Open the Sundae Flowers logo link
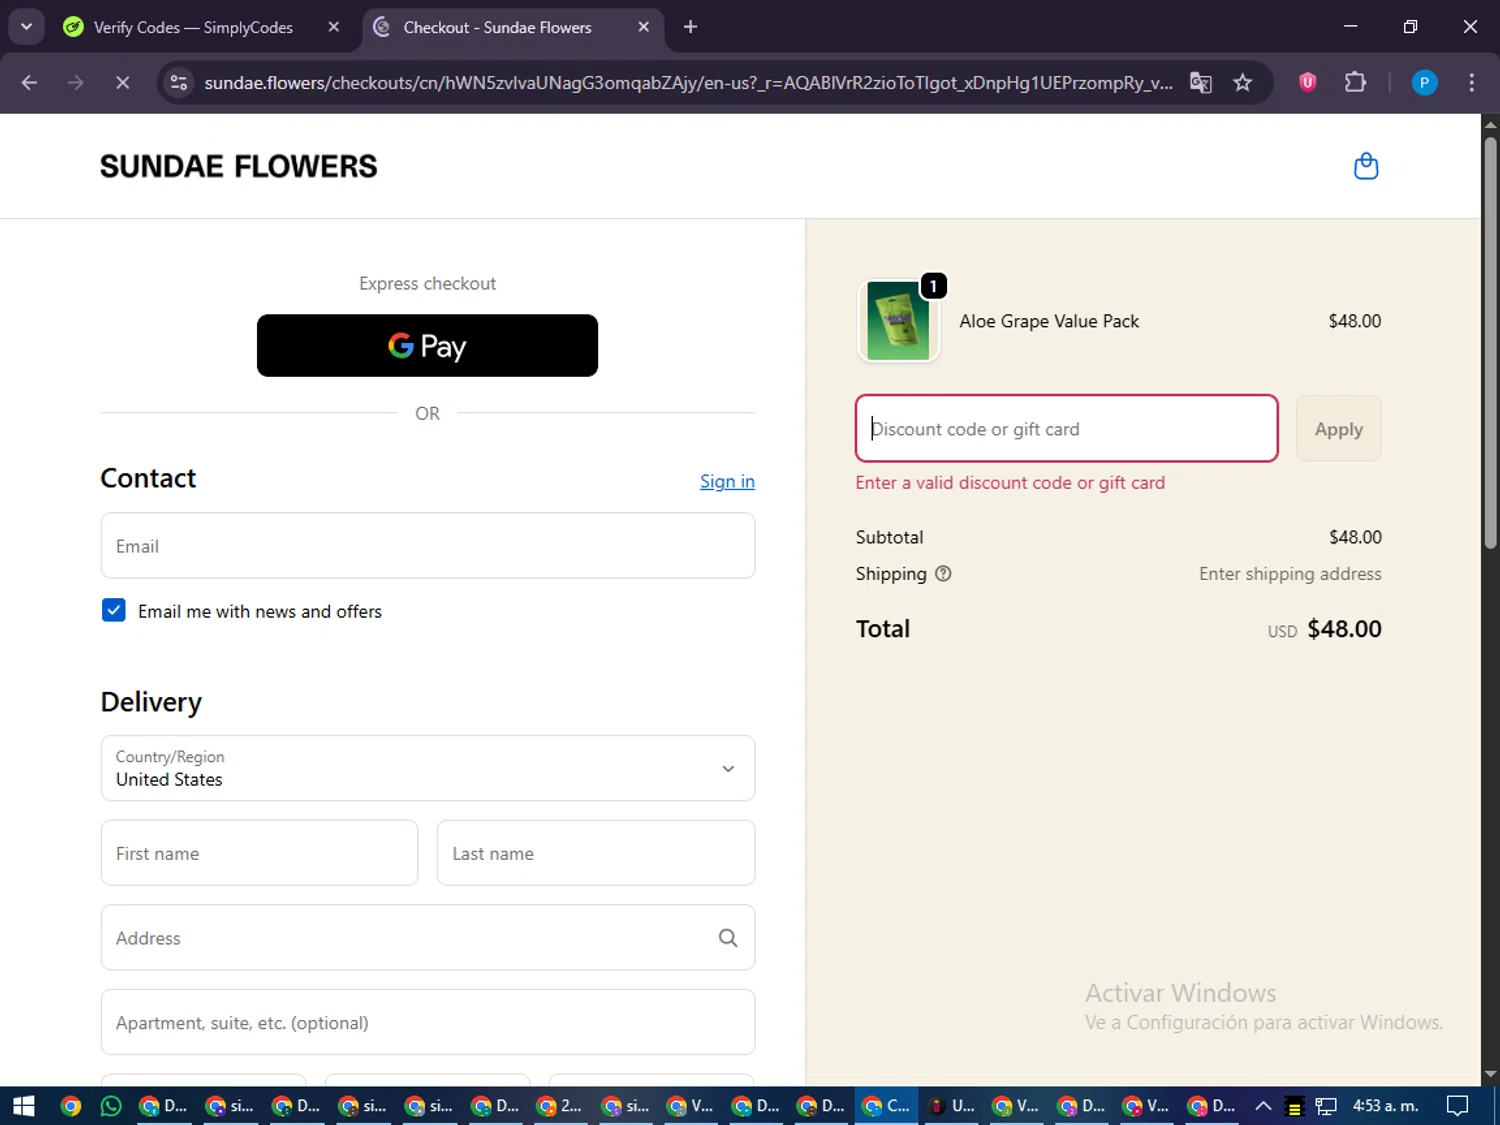 coord(239,166)
